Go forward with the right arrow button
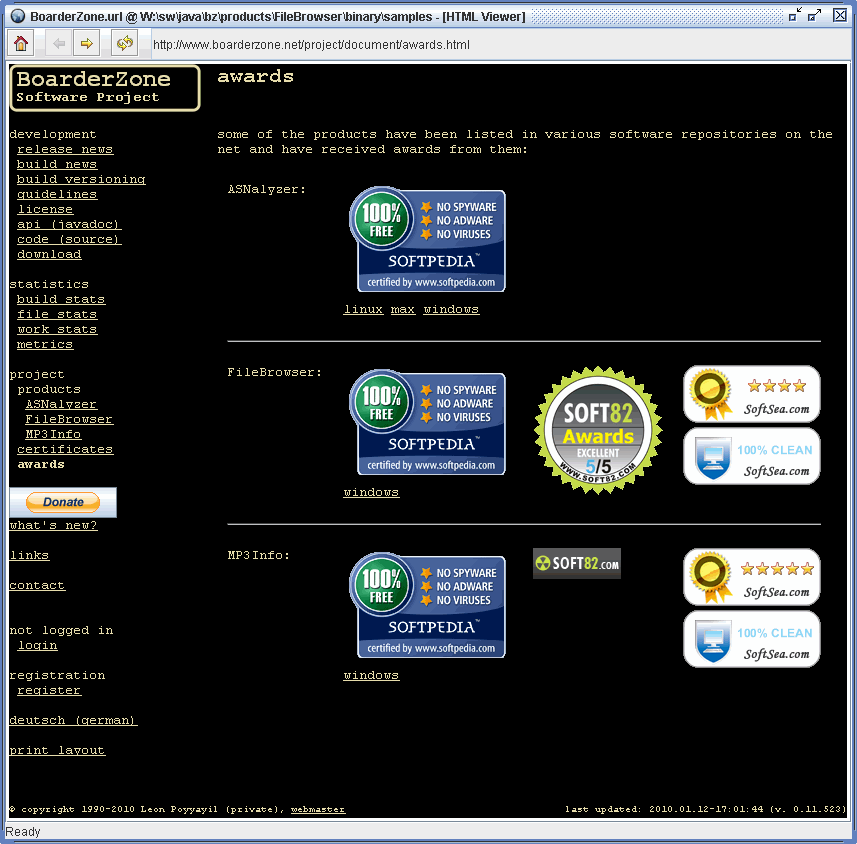The width and height of the screenshot is (857, 844). click(x=86, y=43)
